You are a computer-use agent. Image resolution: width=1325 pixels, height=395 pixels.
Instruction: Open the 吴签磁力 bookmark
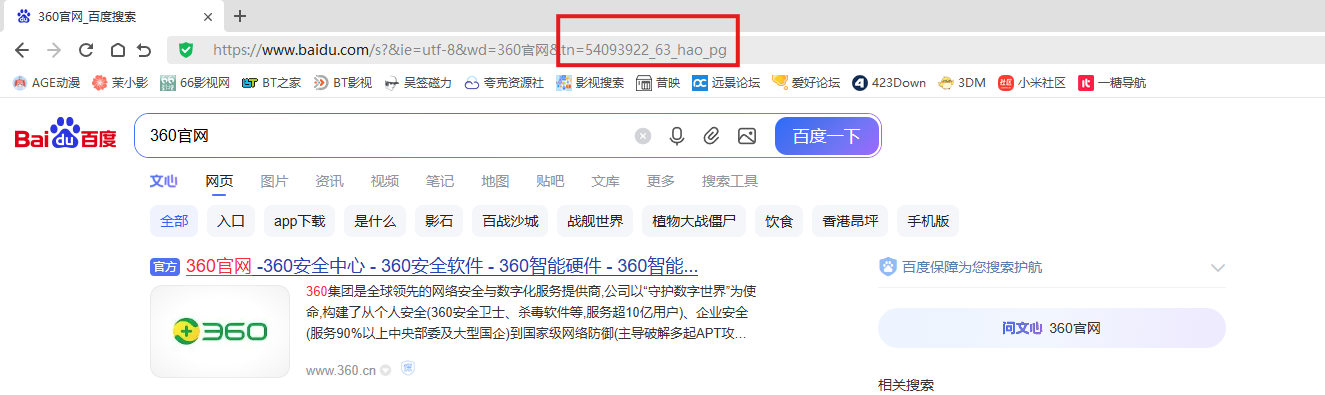(x=418, y=83)
